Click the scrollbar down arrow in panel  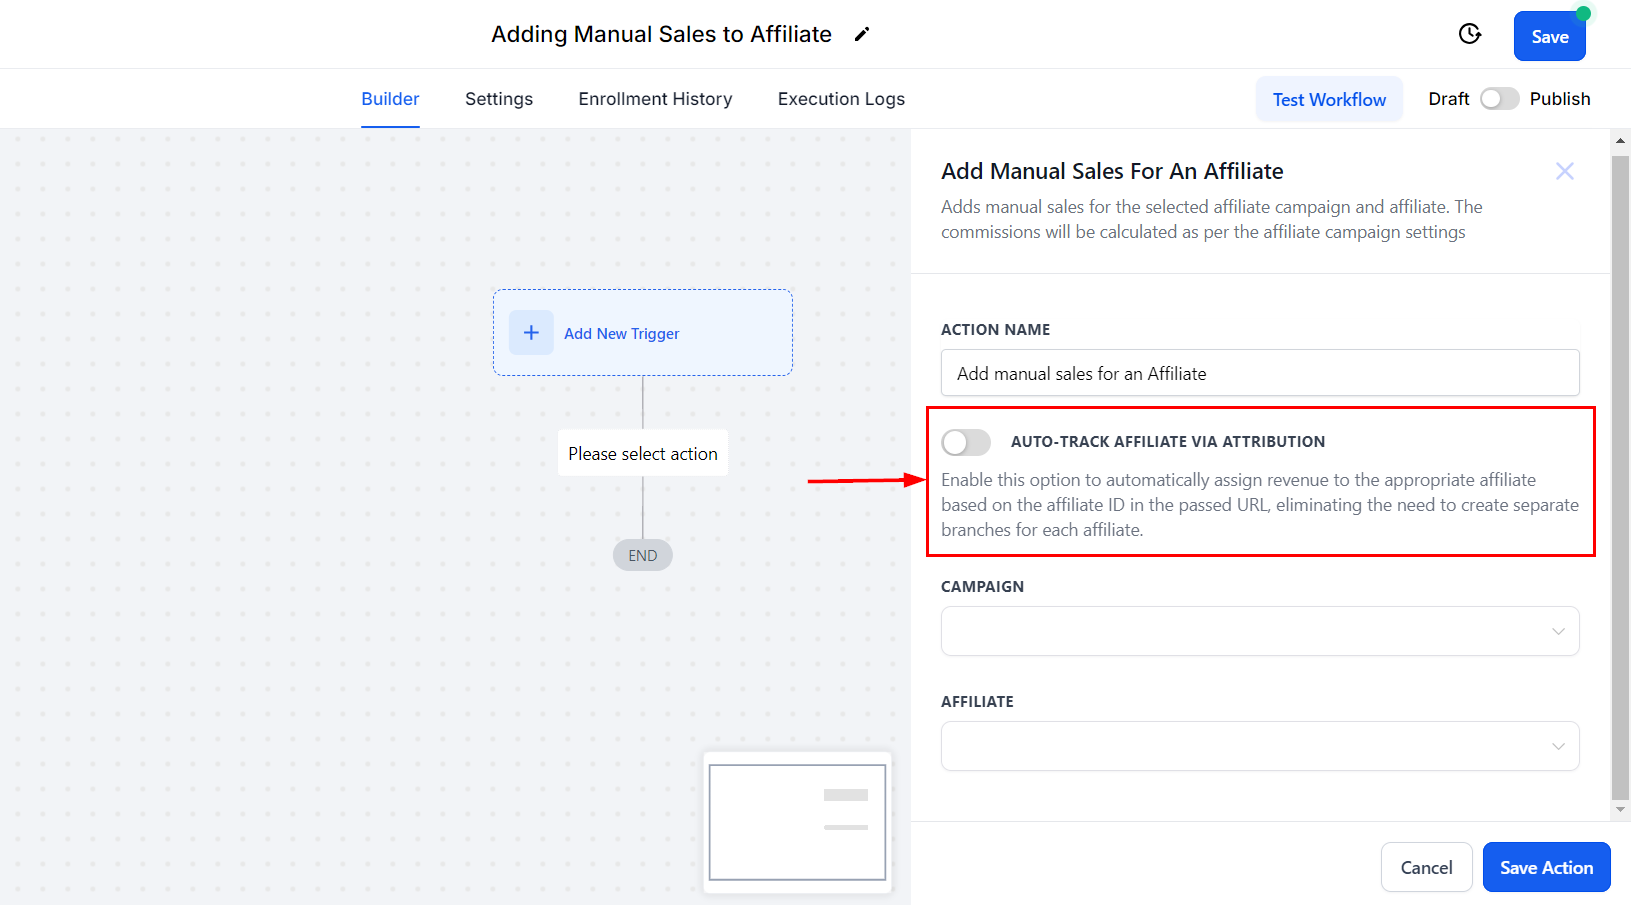tap(1620, 810)
